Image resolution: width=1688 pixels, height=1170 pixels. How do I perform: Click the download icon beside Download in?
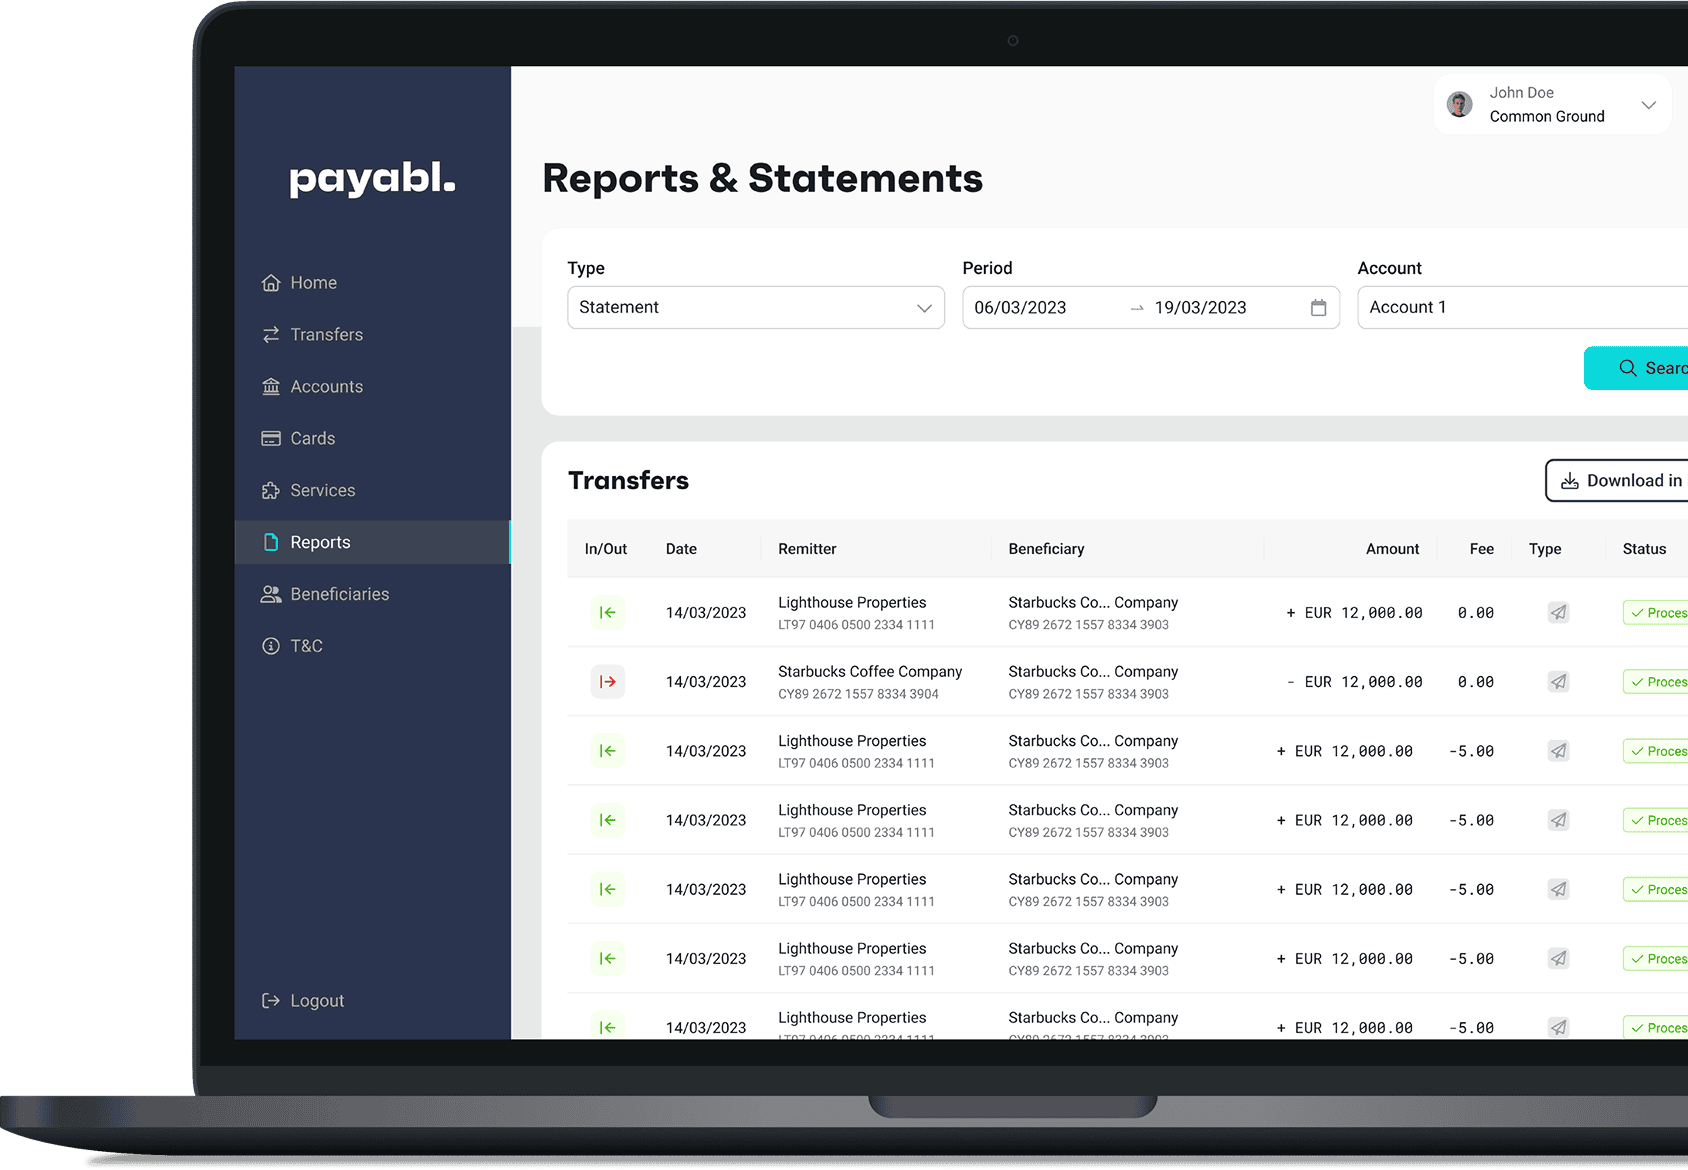coord(1570,481)
